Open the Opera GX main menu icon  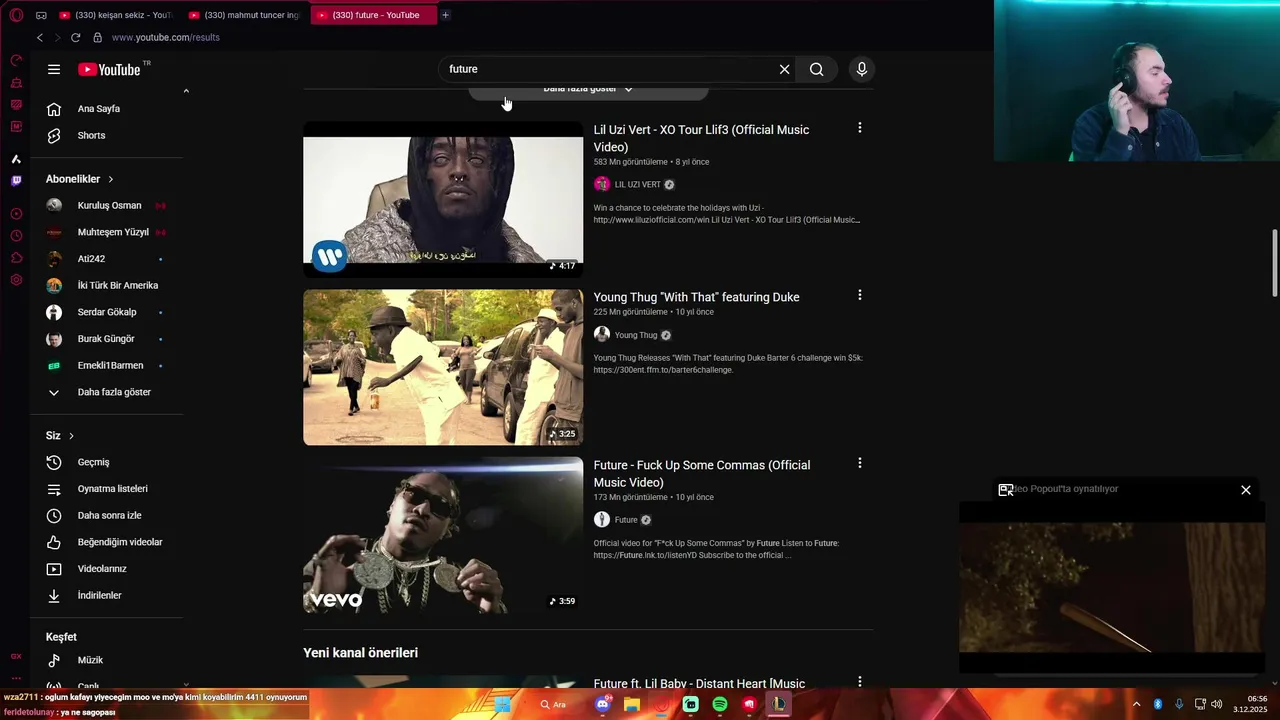[16, 15]
